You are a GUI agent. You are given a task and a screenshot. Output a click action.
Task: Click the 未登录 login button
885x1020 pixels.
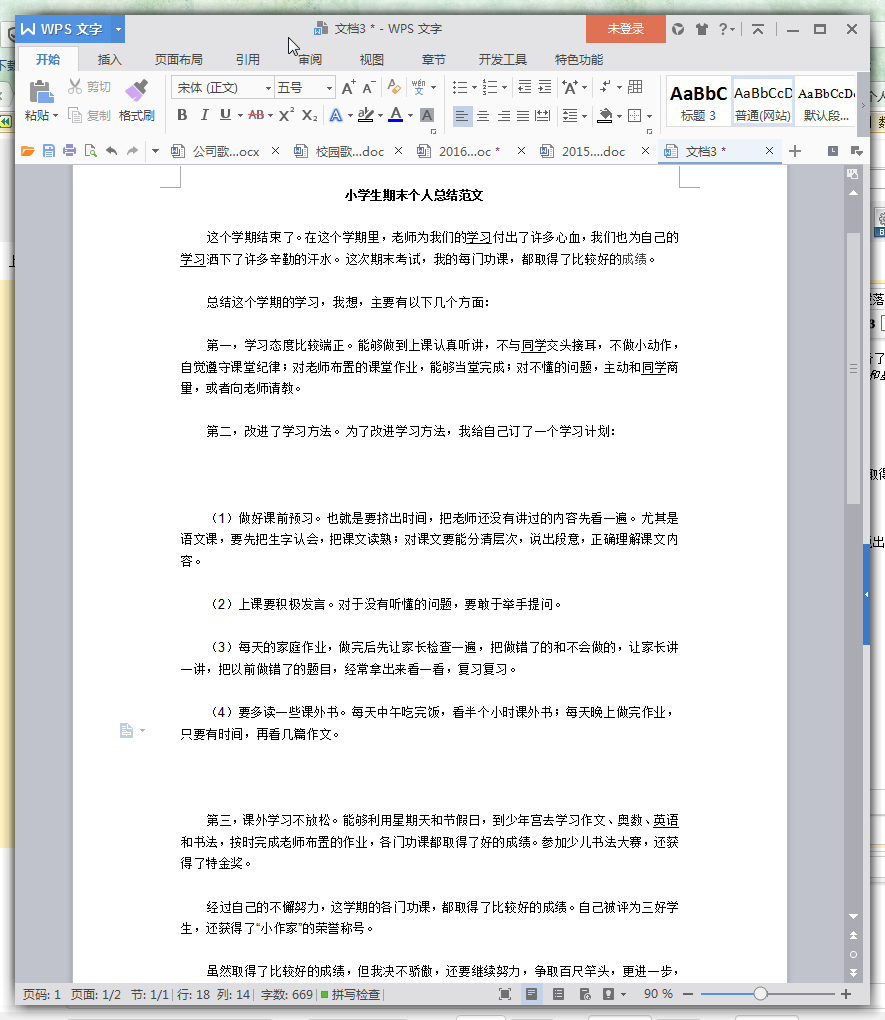point(625,30)
